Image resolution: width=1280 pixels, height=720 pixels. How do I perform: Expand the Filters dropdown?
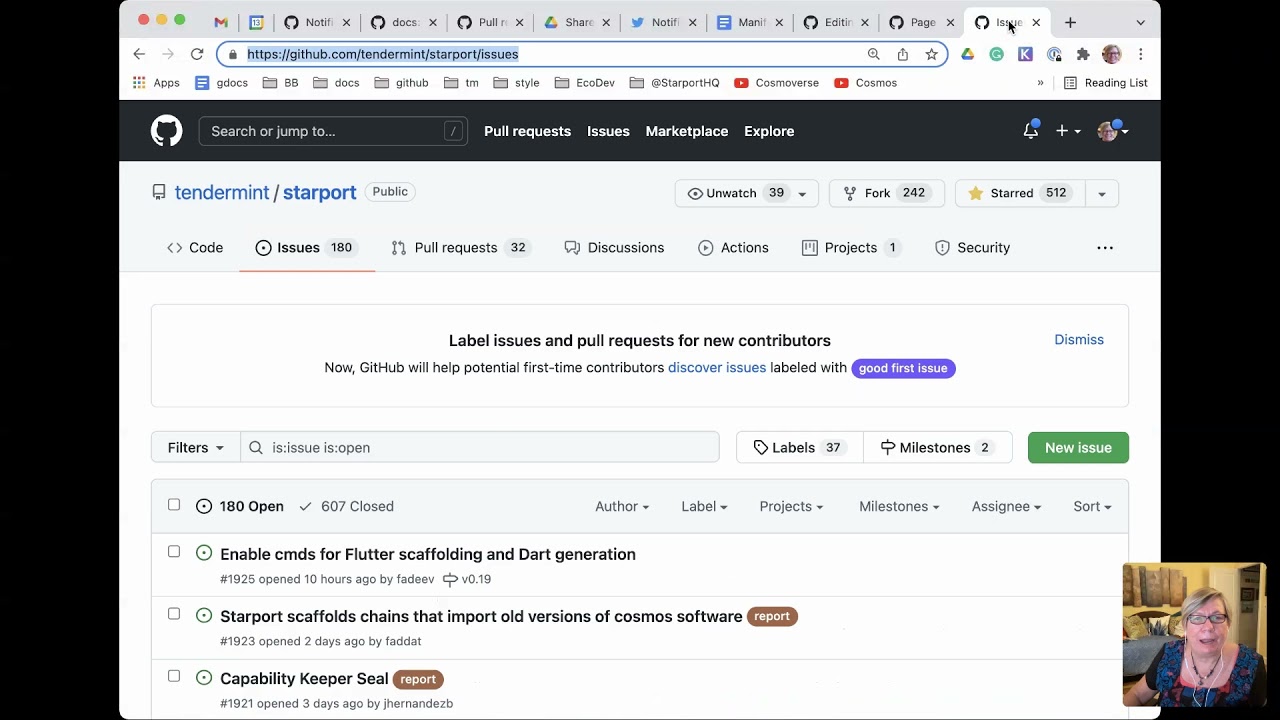196,447
